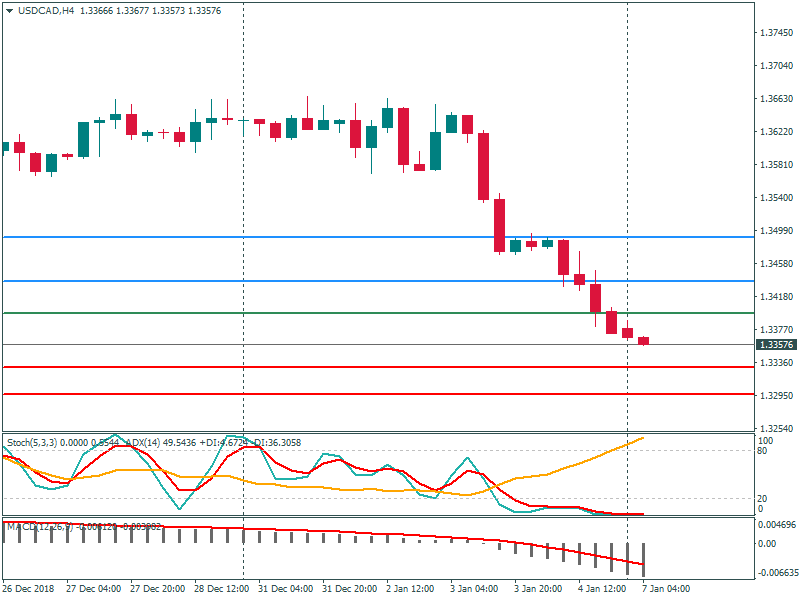Click the 80 level on Stochastic scale
The image size is (800, 600).
coord(762,451)
